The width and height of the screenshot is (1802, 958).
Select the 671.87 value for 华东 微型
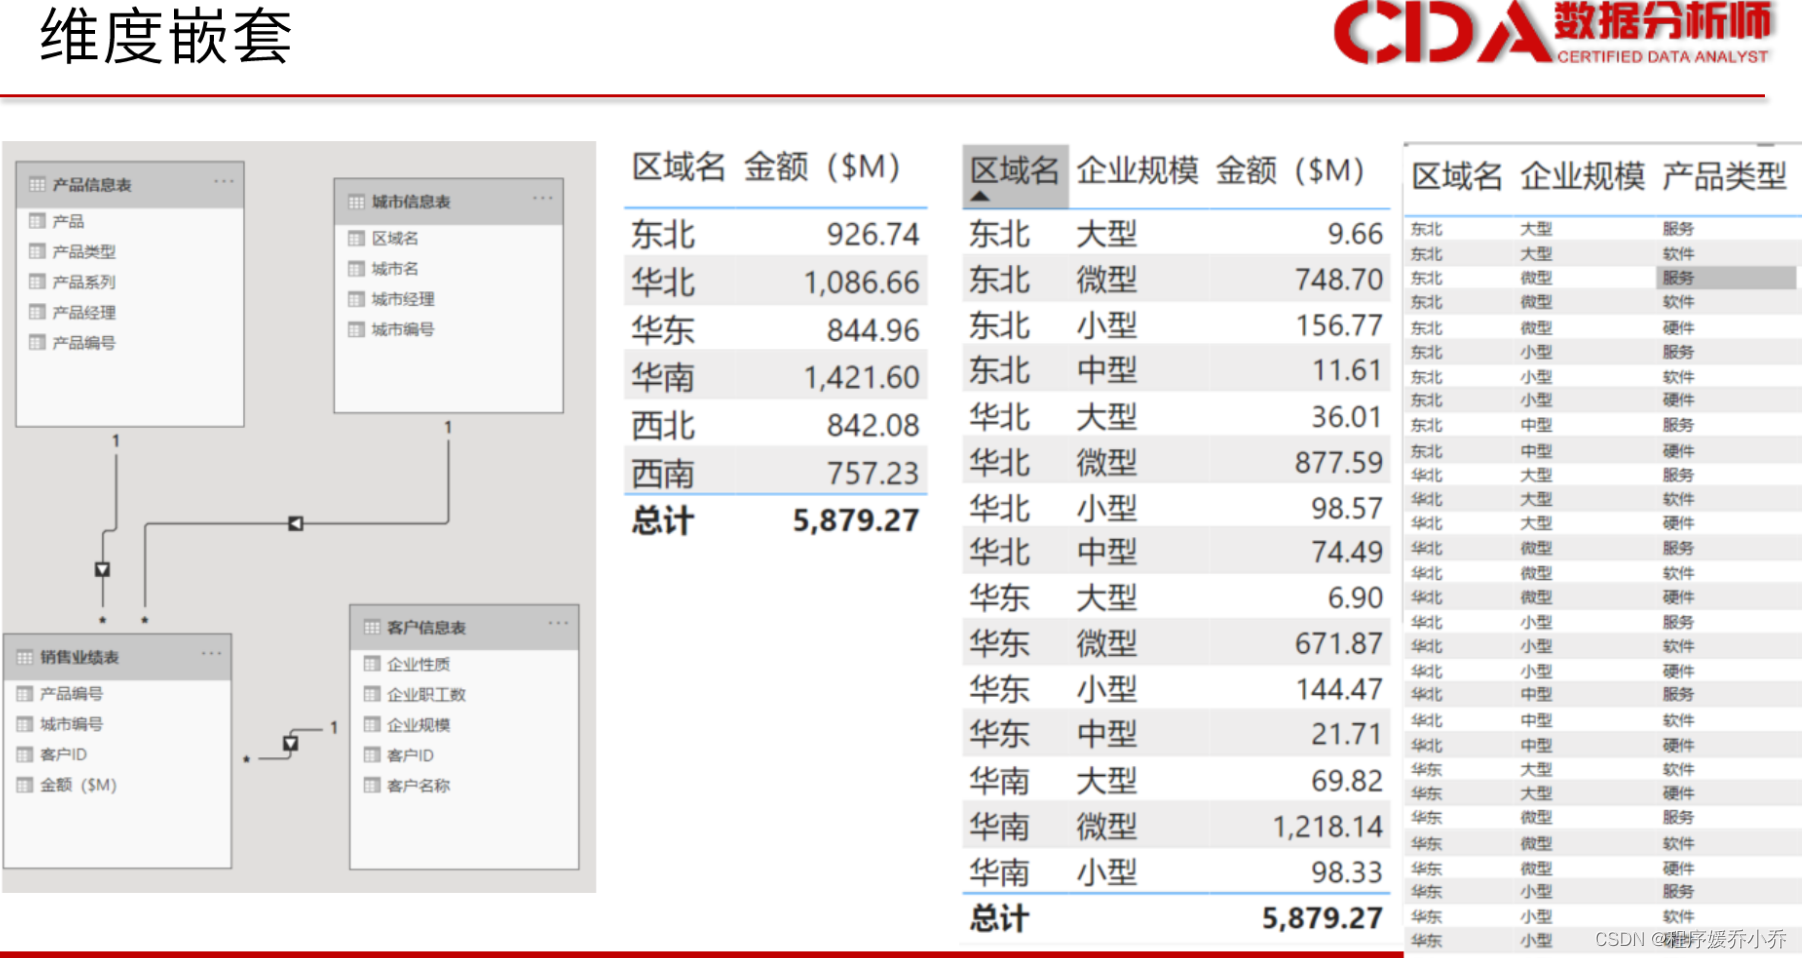tap(1339, 643)
